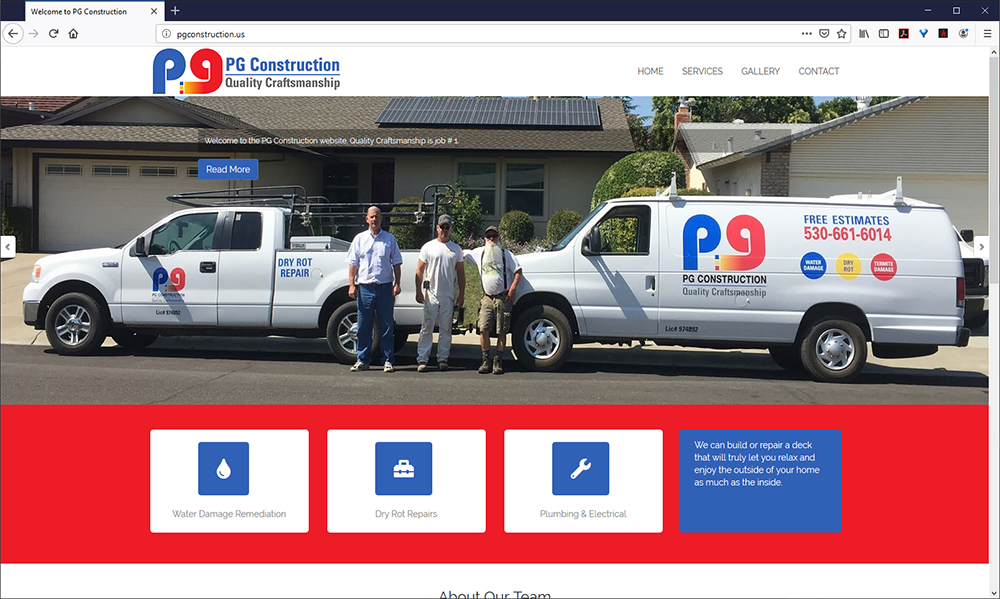The height and width of the screenshot is (599, 1000).
Task: Go to the browser home page icon
Action: pyautogui.click(x=73, y=34)
